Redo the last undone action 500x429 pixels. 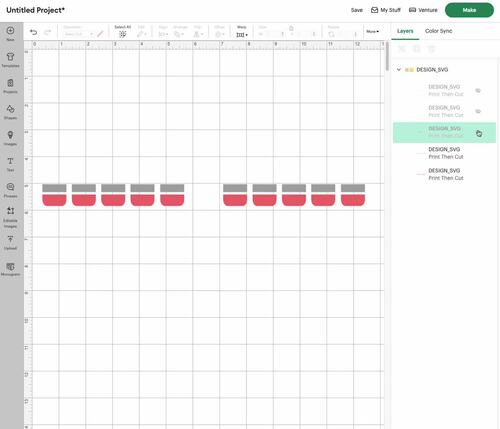(x=47, y=32)
